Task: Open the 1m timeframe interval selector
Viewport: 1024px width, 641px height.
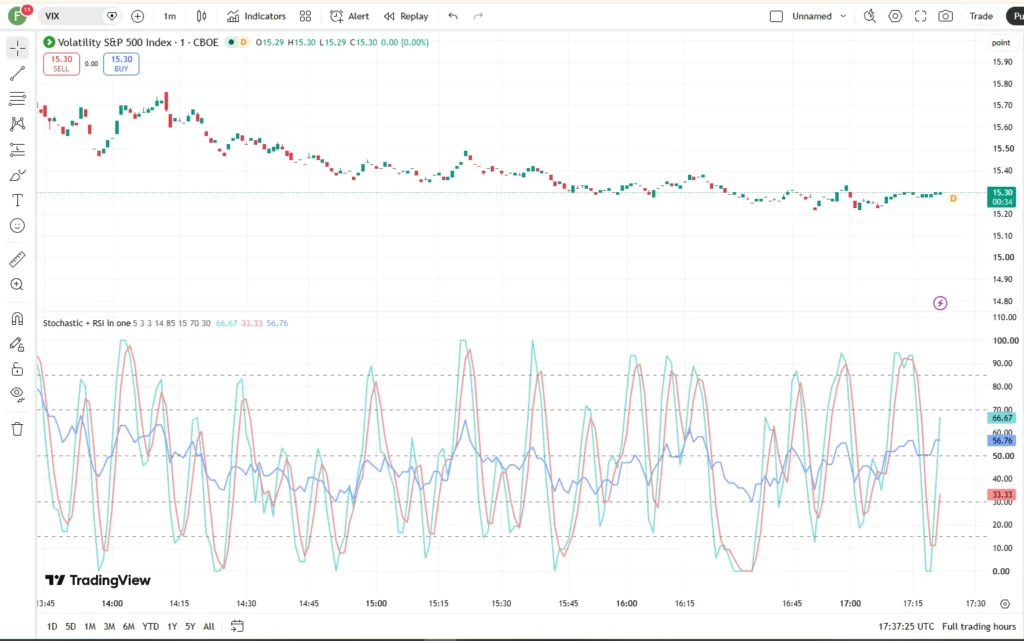Action: coord(170,16)
